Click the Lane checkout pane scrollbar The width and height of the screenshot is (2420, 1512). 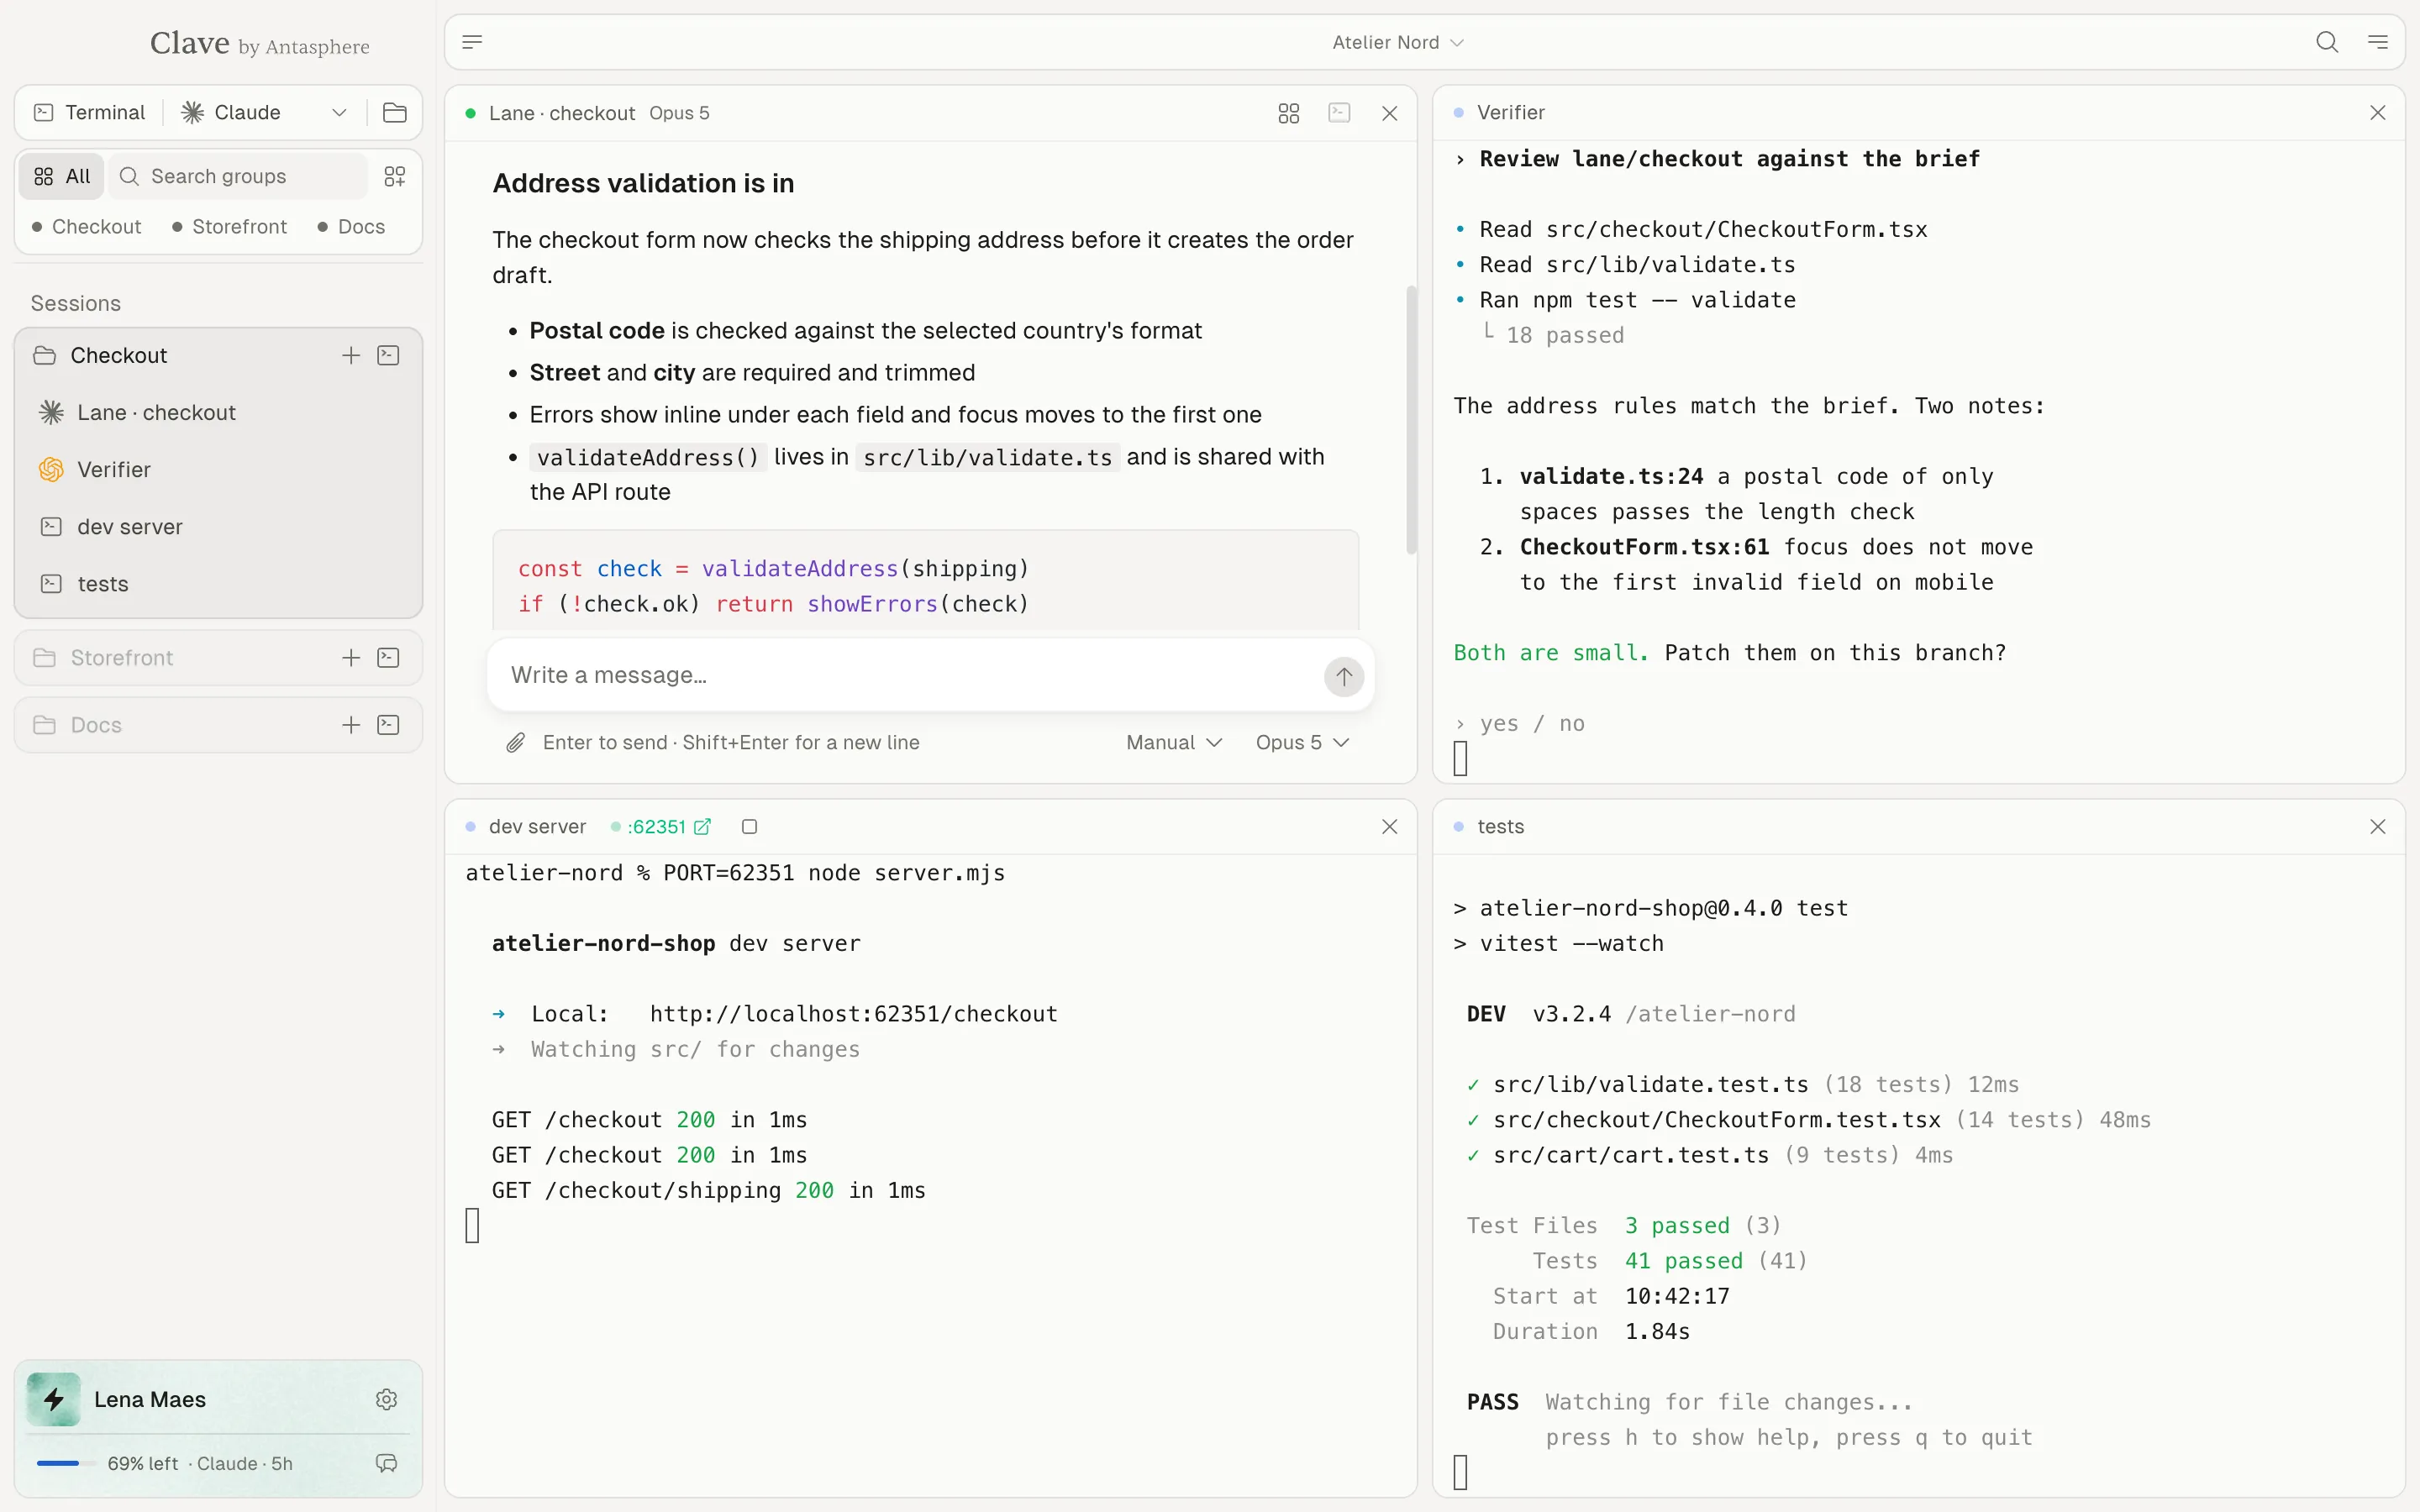click(x=1411, y=420)
